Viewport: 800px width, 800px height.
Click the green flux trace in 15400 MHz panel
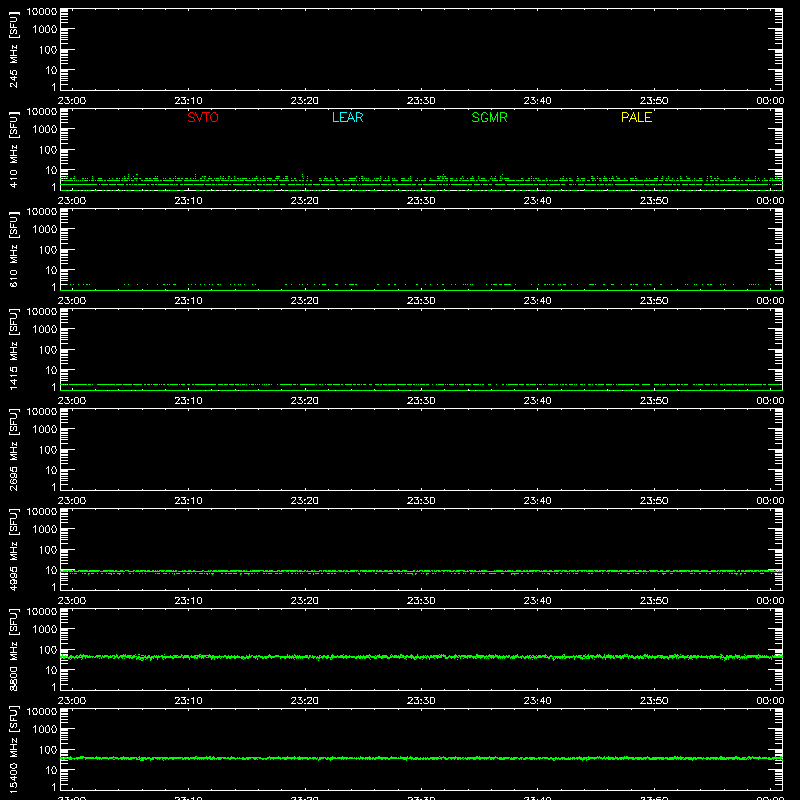421,758
